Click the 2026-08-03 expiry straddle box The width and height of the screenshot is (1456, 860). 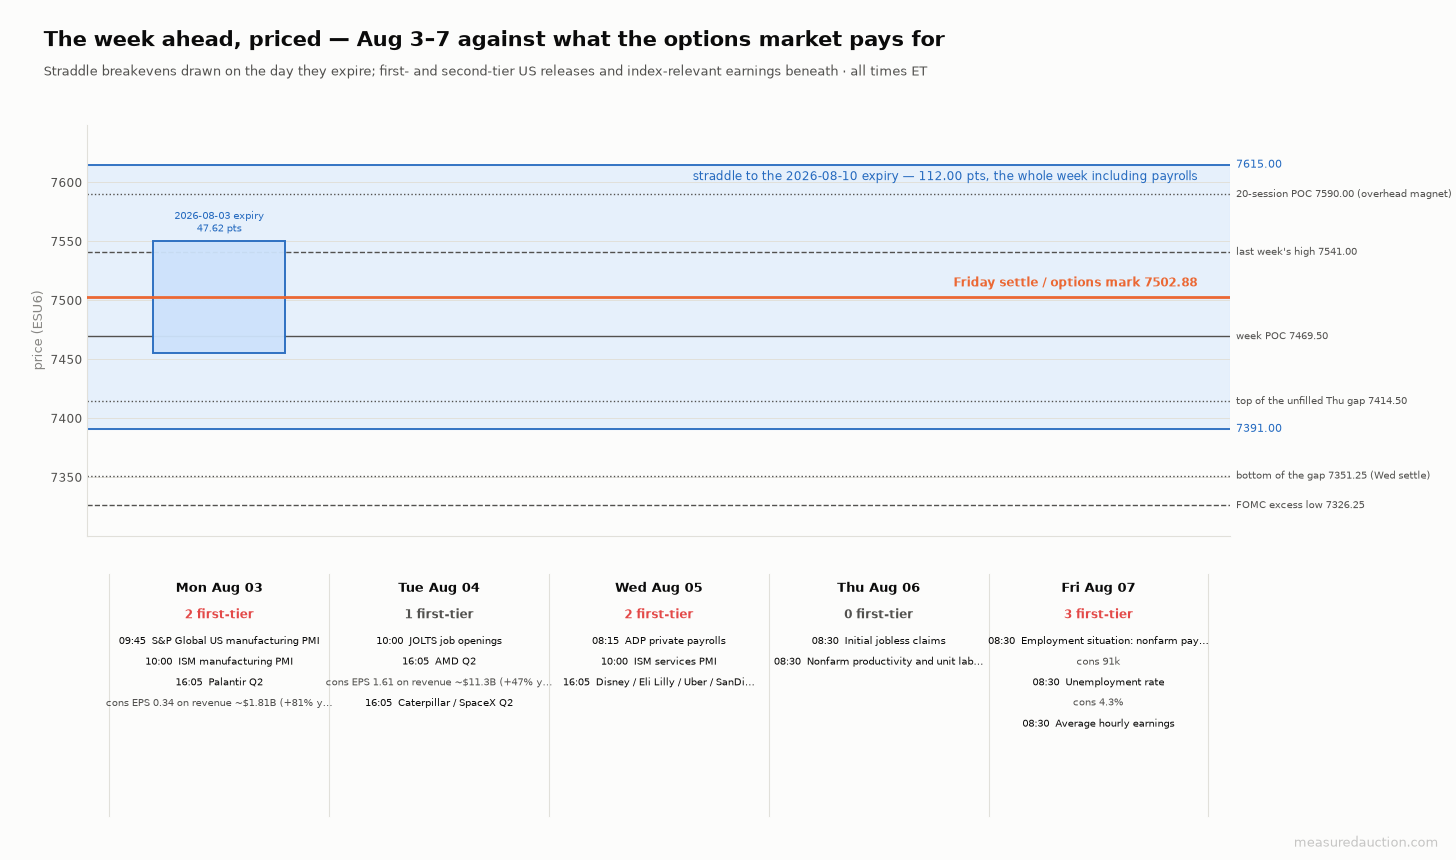(x=219, y=297)
